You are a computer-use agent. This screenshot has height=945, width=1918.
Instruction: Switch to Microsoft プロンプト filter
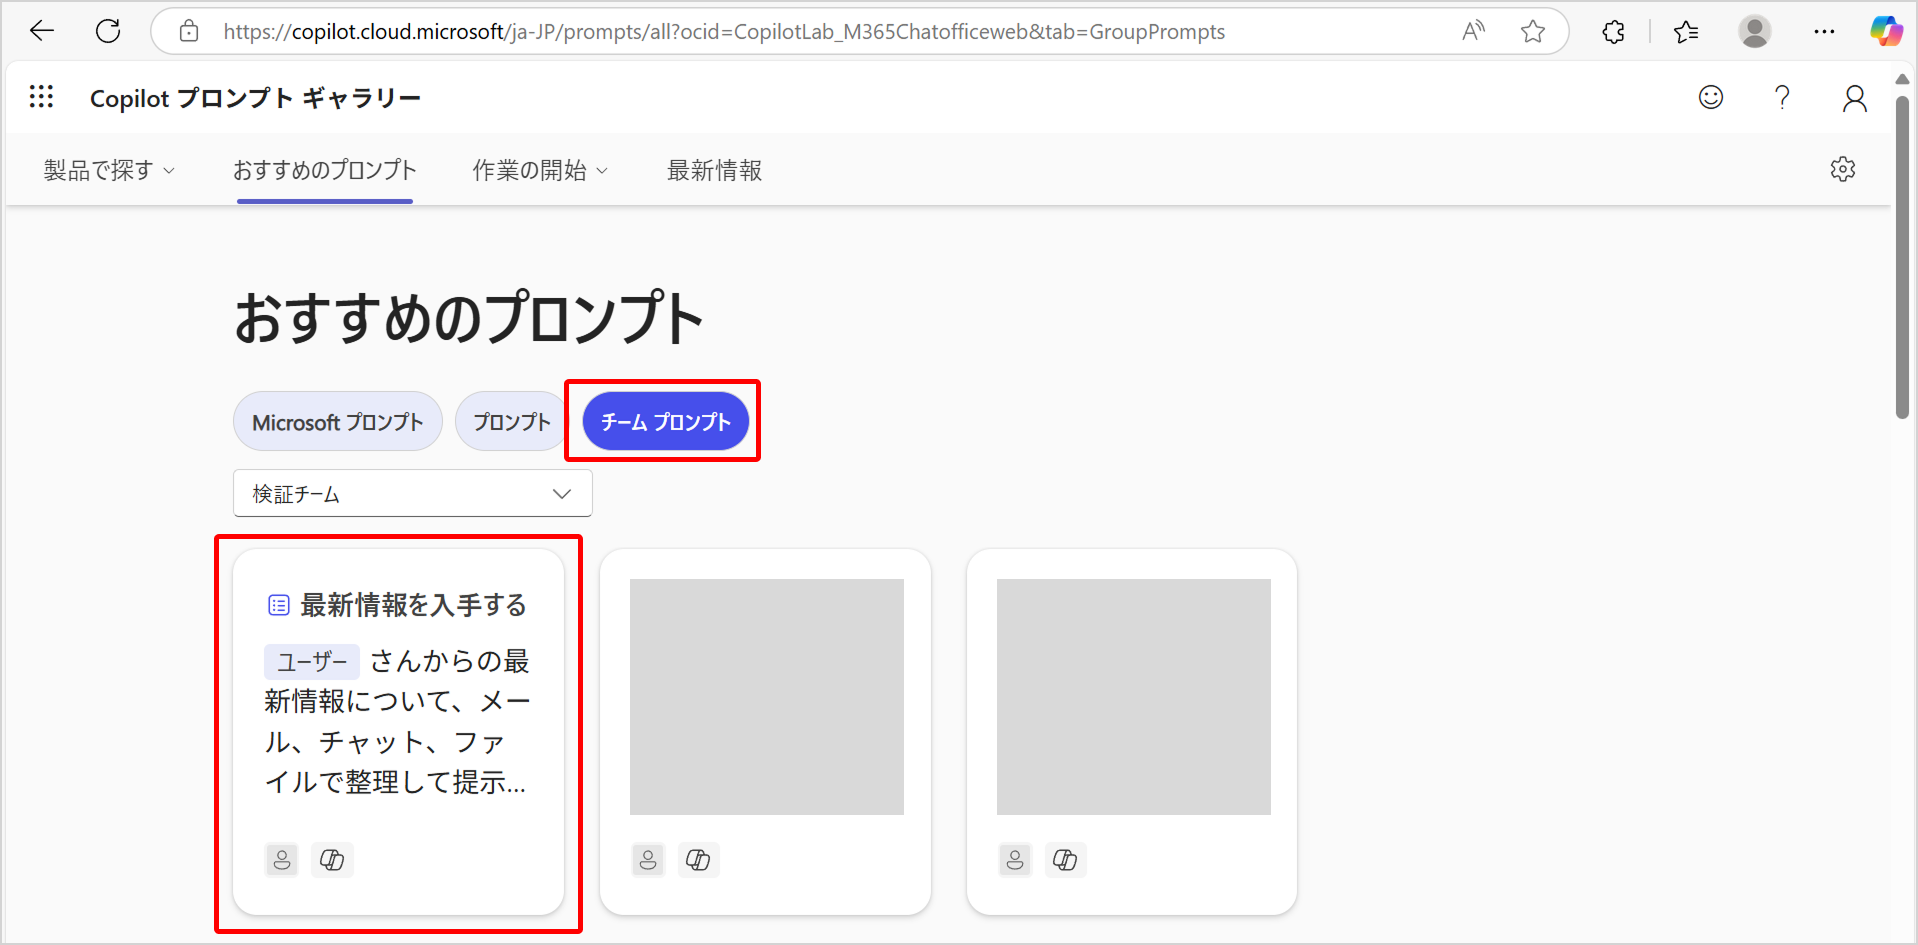point(338,421)
